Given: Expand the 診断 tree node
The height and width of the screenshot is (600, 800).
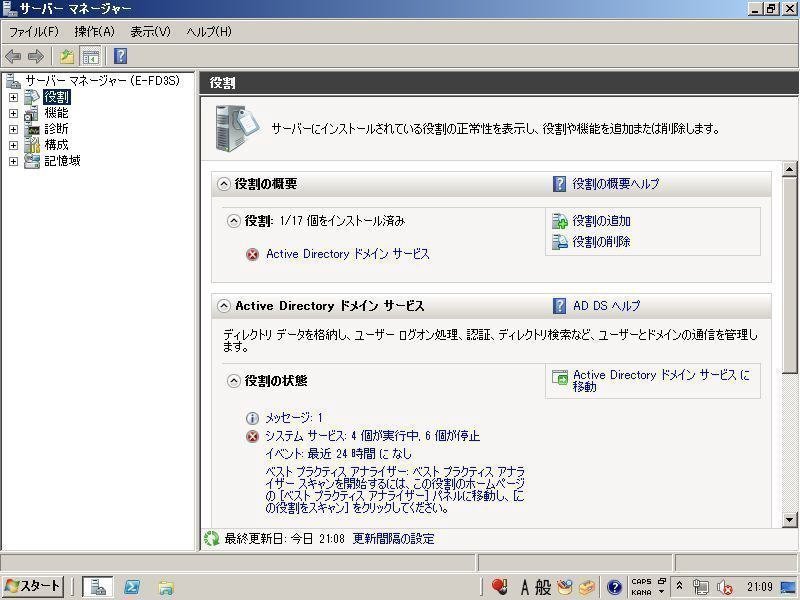Looking at the screenshot, I should [13, 129].
